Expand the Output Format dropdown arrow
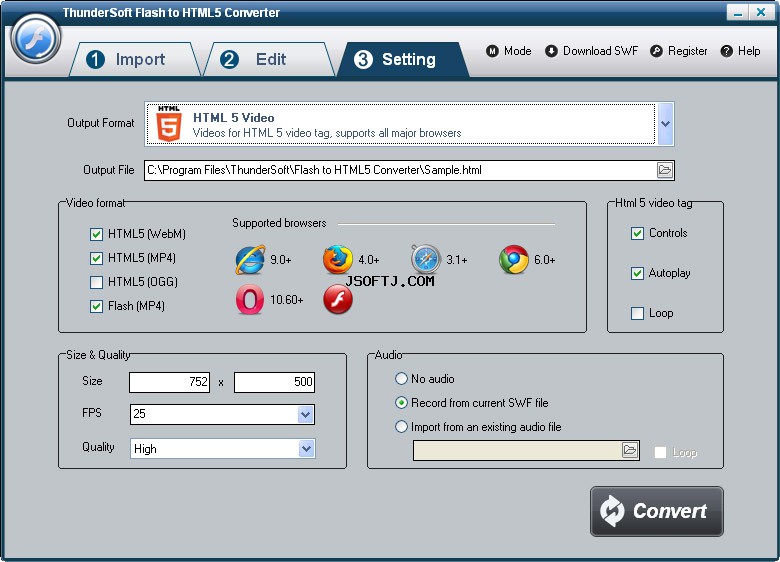 pos(666,124)
